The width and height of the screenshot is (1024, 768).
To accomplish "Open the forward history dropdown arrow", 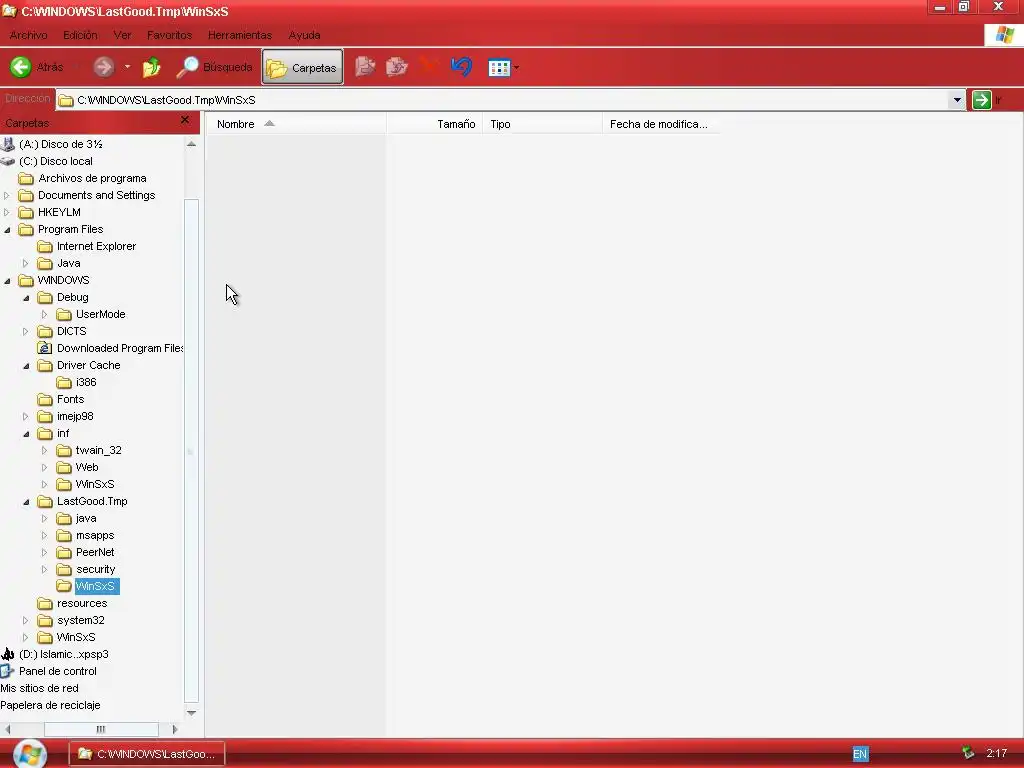I will coord(127,67).
